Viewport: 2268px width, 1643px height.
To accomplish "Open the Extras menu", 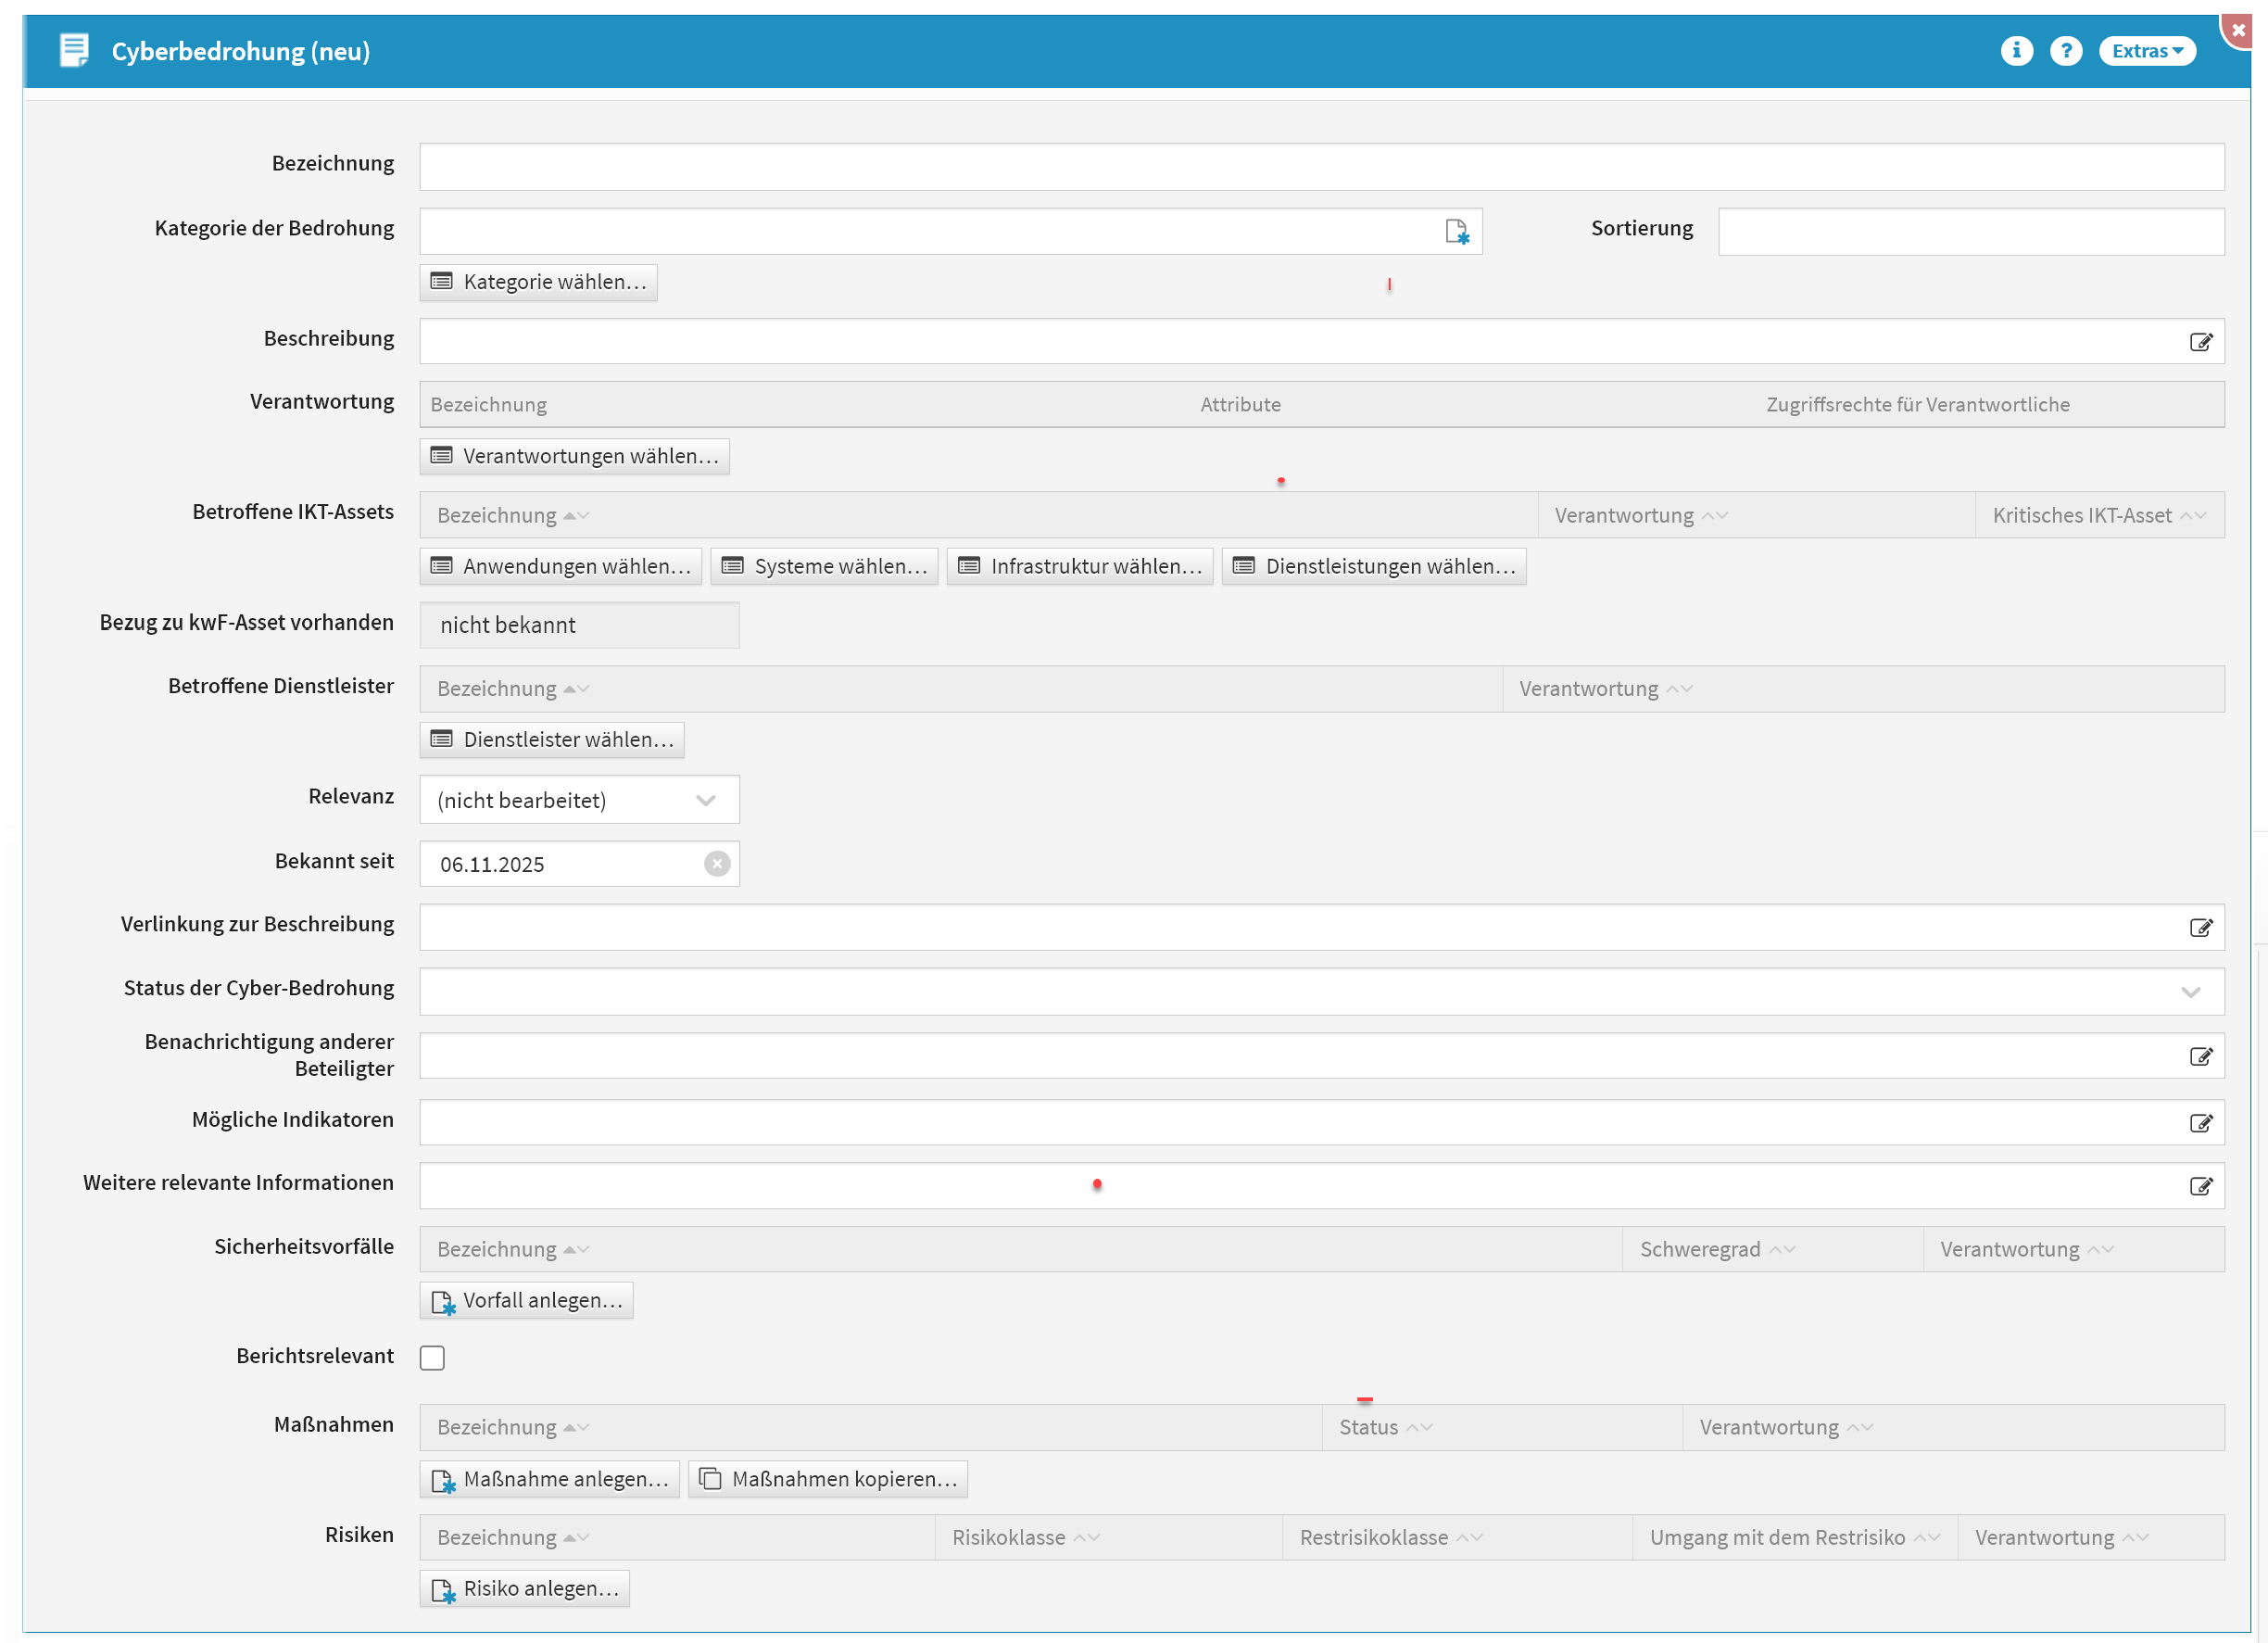I will point(2146,51).
